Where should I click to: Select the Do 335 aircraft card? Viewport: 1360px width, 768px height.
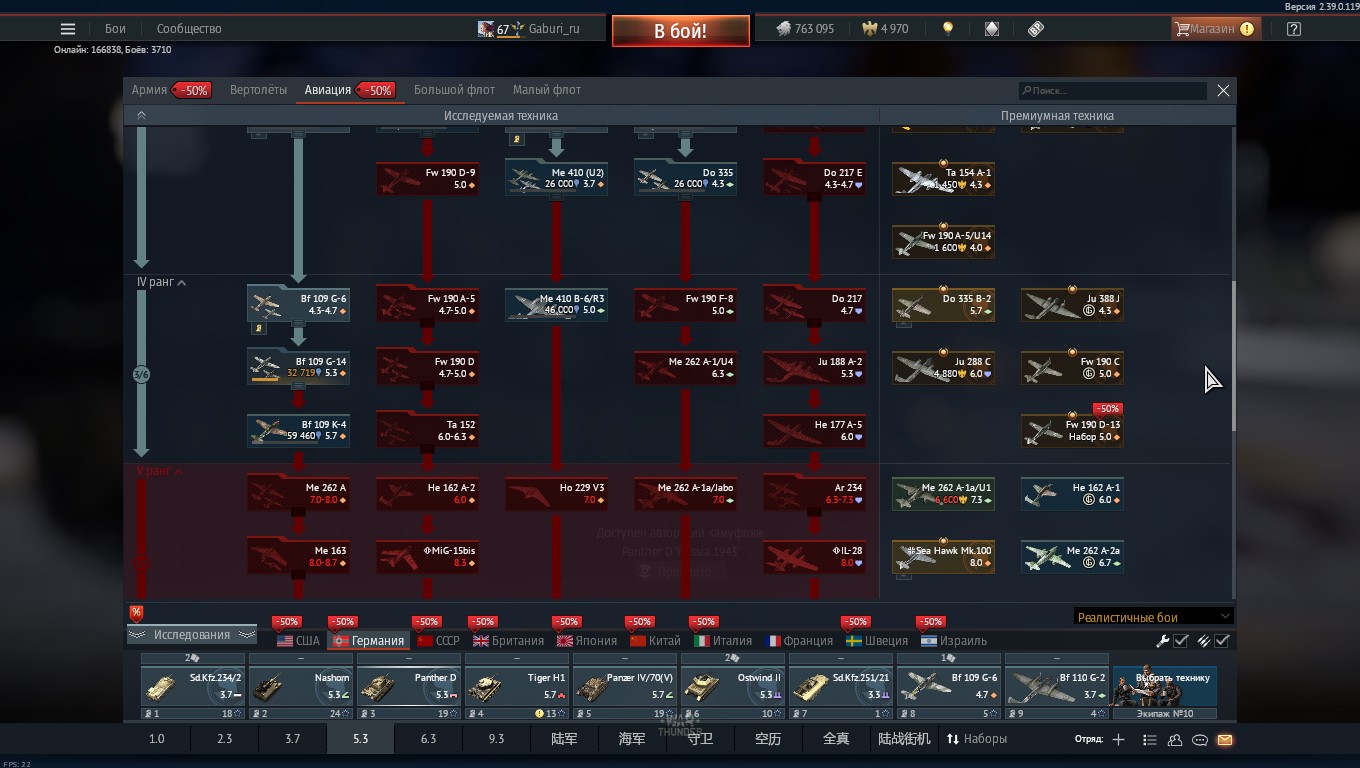pos(685,178)
